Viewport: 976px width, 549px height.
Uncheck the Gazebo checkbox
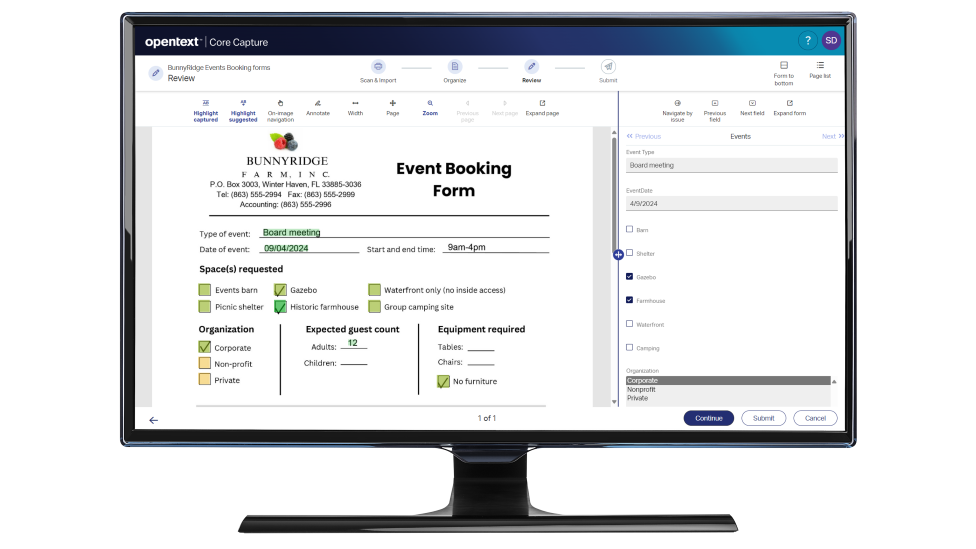coord(629,276)
